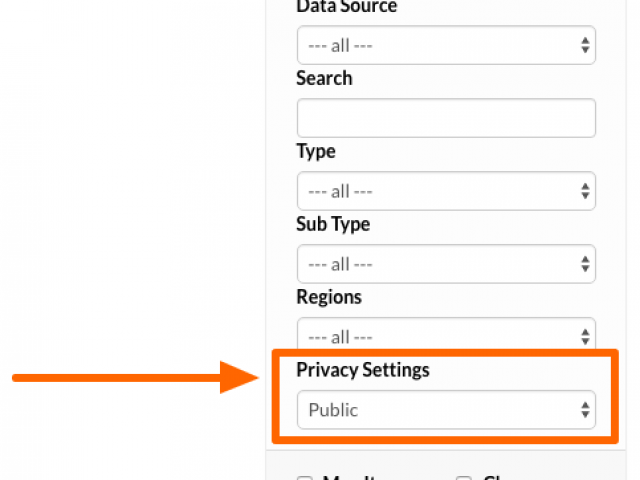Click the Regions label

tap(329, 297)
